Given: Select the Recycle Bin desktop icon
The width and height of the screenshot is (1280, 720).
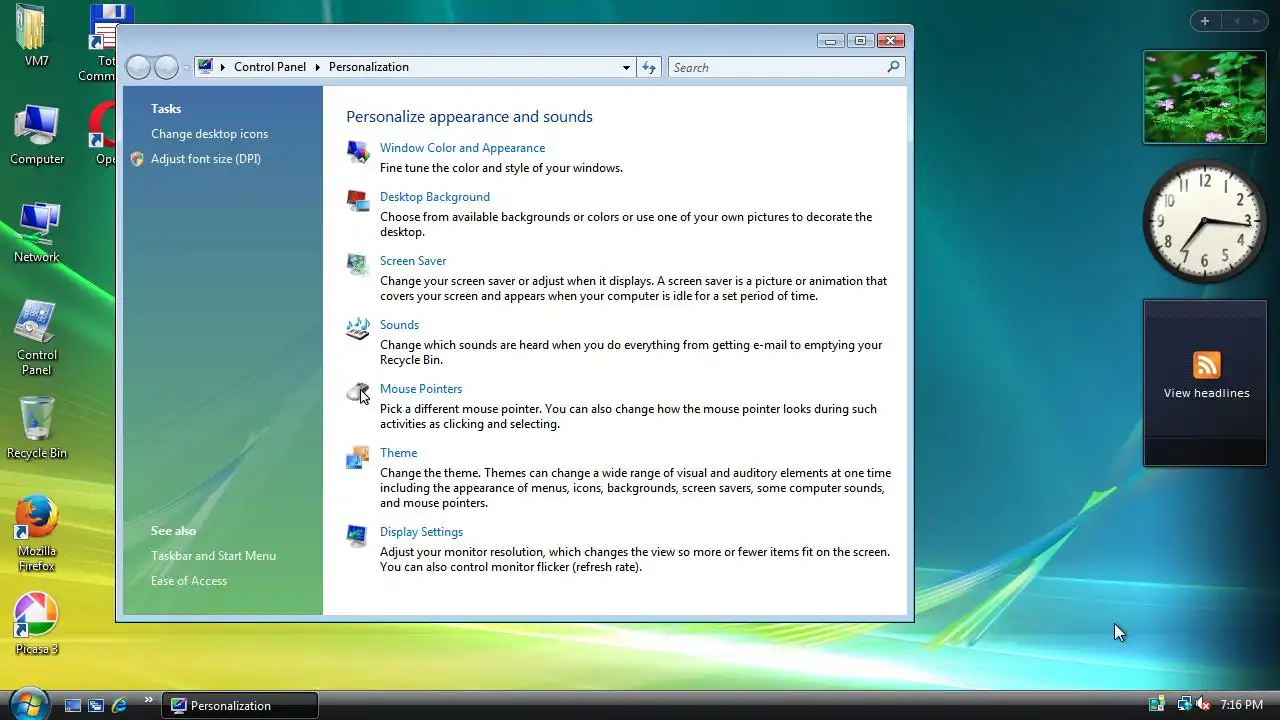Looking at the screenshot, I should point(37,427).
